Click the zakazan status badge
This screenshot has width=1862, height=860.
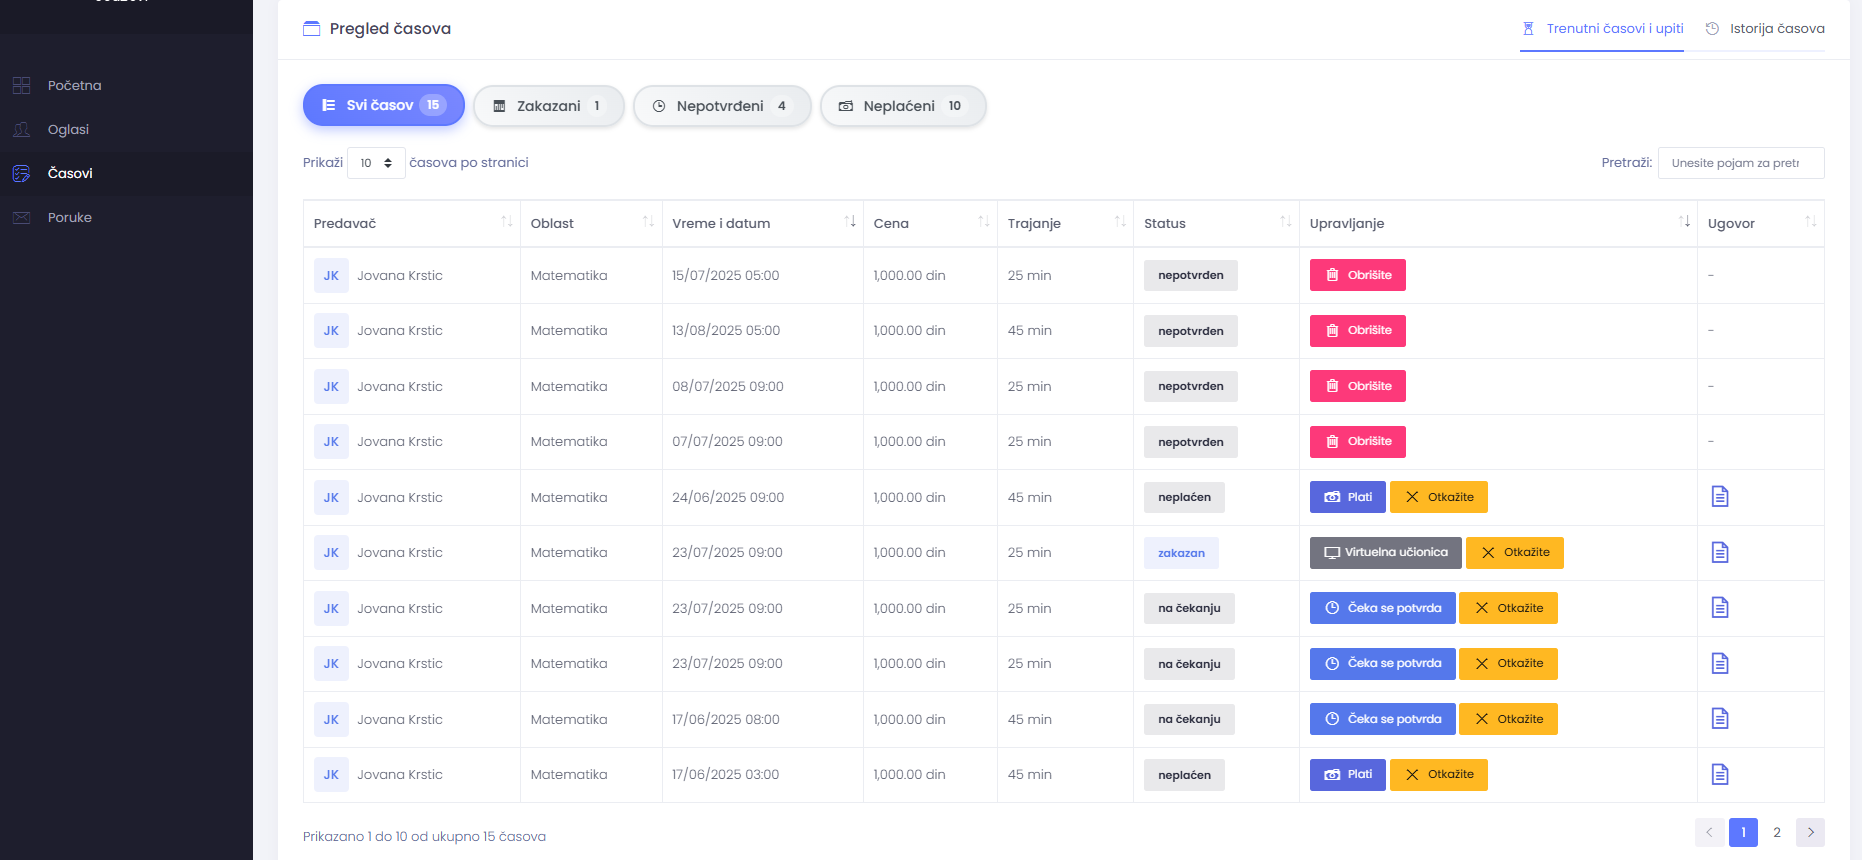pos(1181,553)
